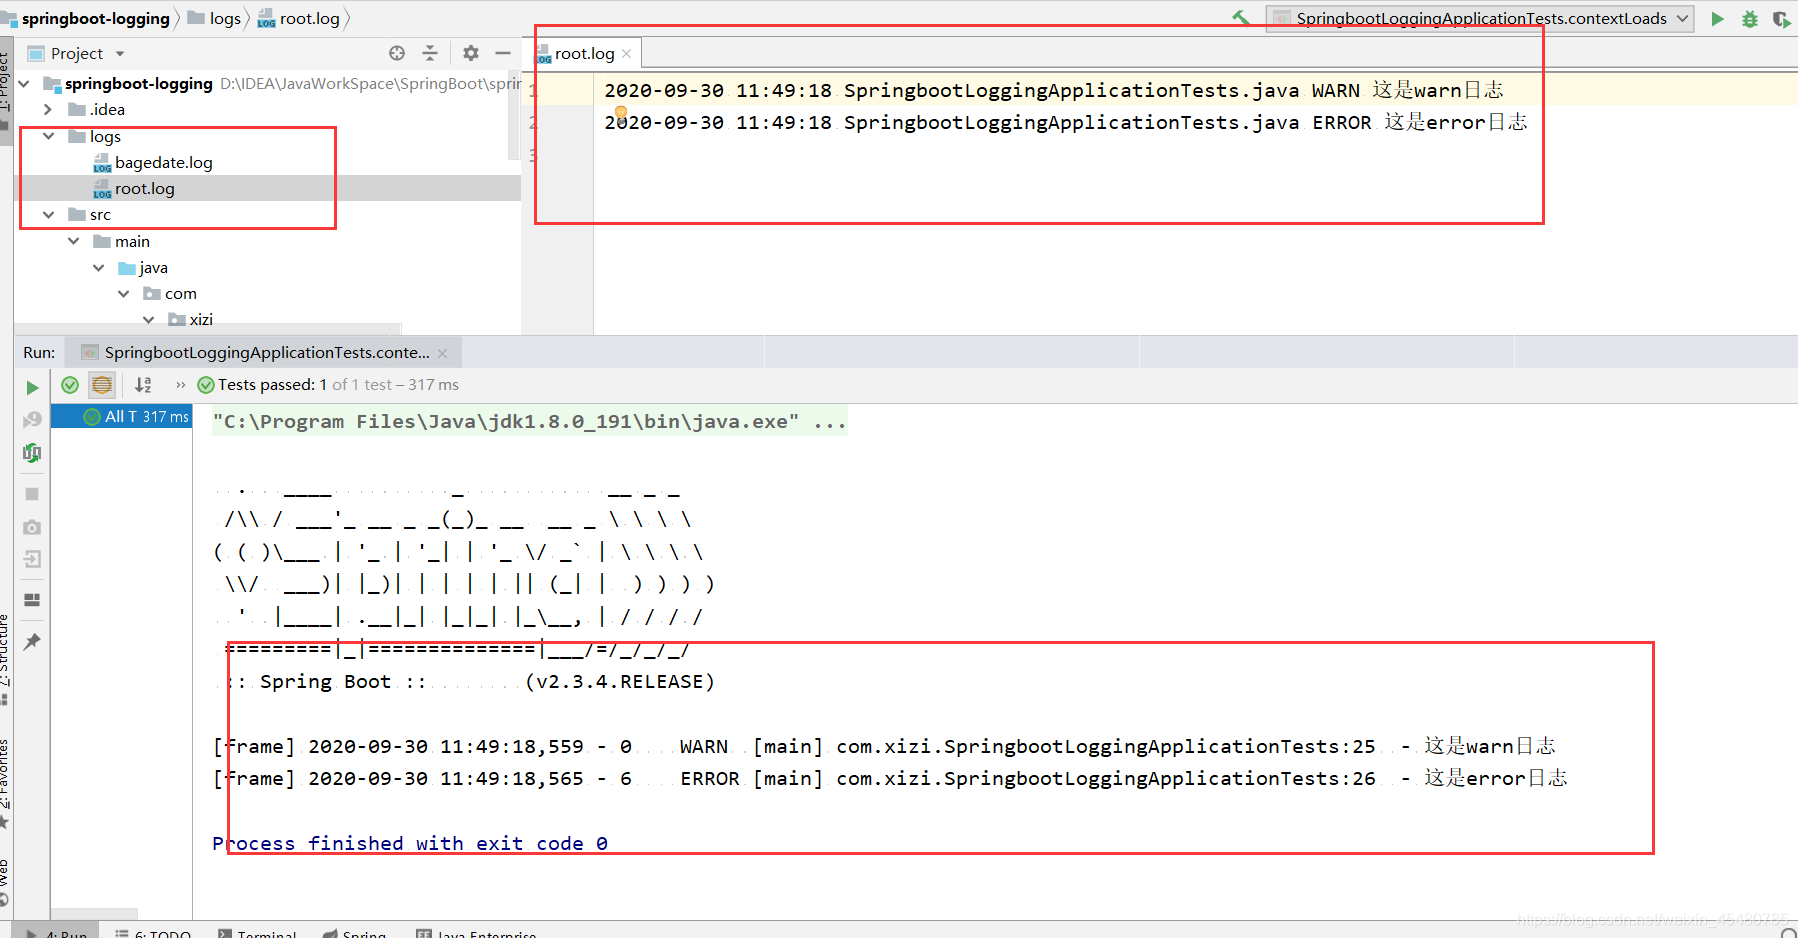The width and height of the screenshot is (1798, 938).
Task: Expand the .idea folder
Action: pyautogui.click(x=48, y=110)
